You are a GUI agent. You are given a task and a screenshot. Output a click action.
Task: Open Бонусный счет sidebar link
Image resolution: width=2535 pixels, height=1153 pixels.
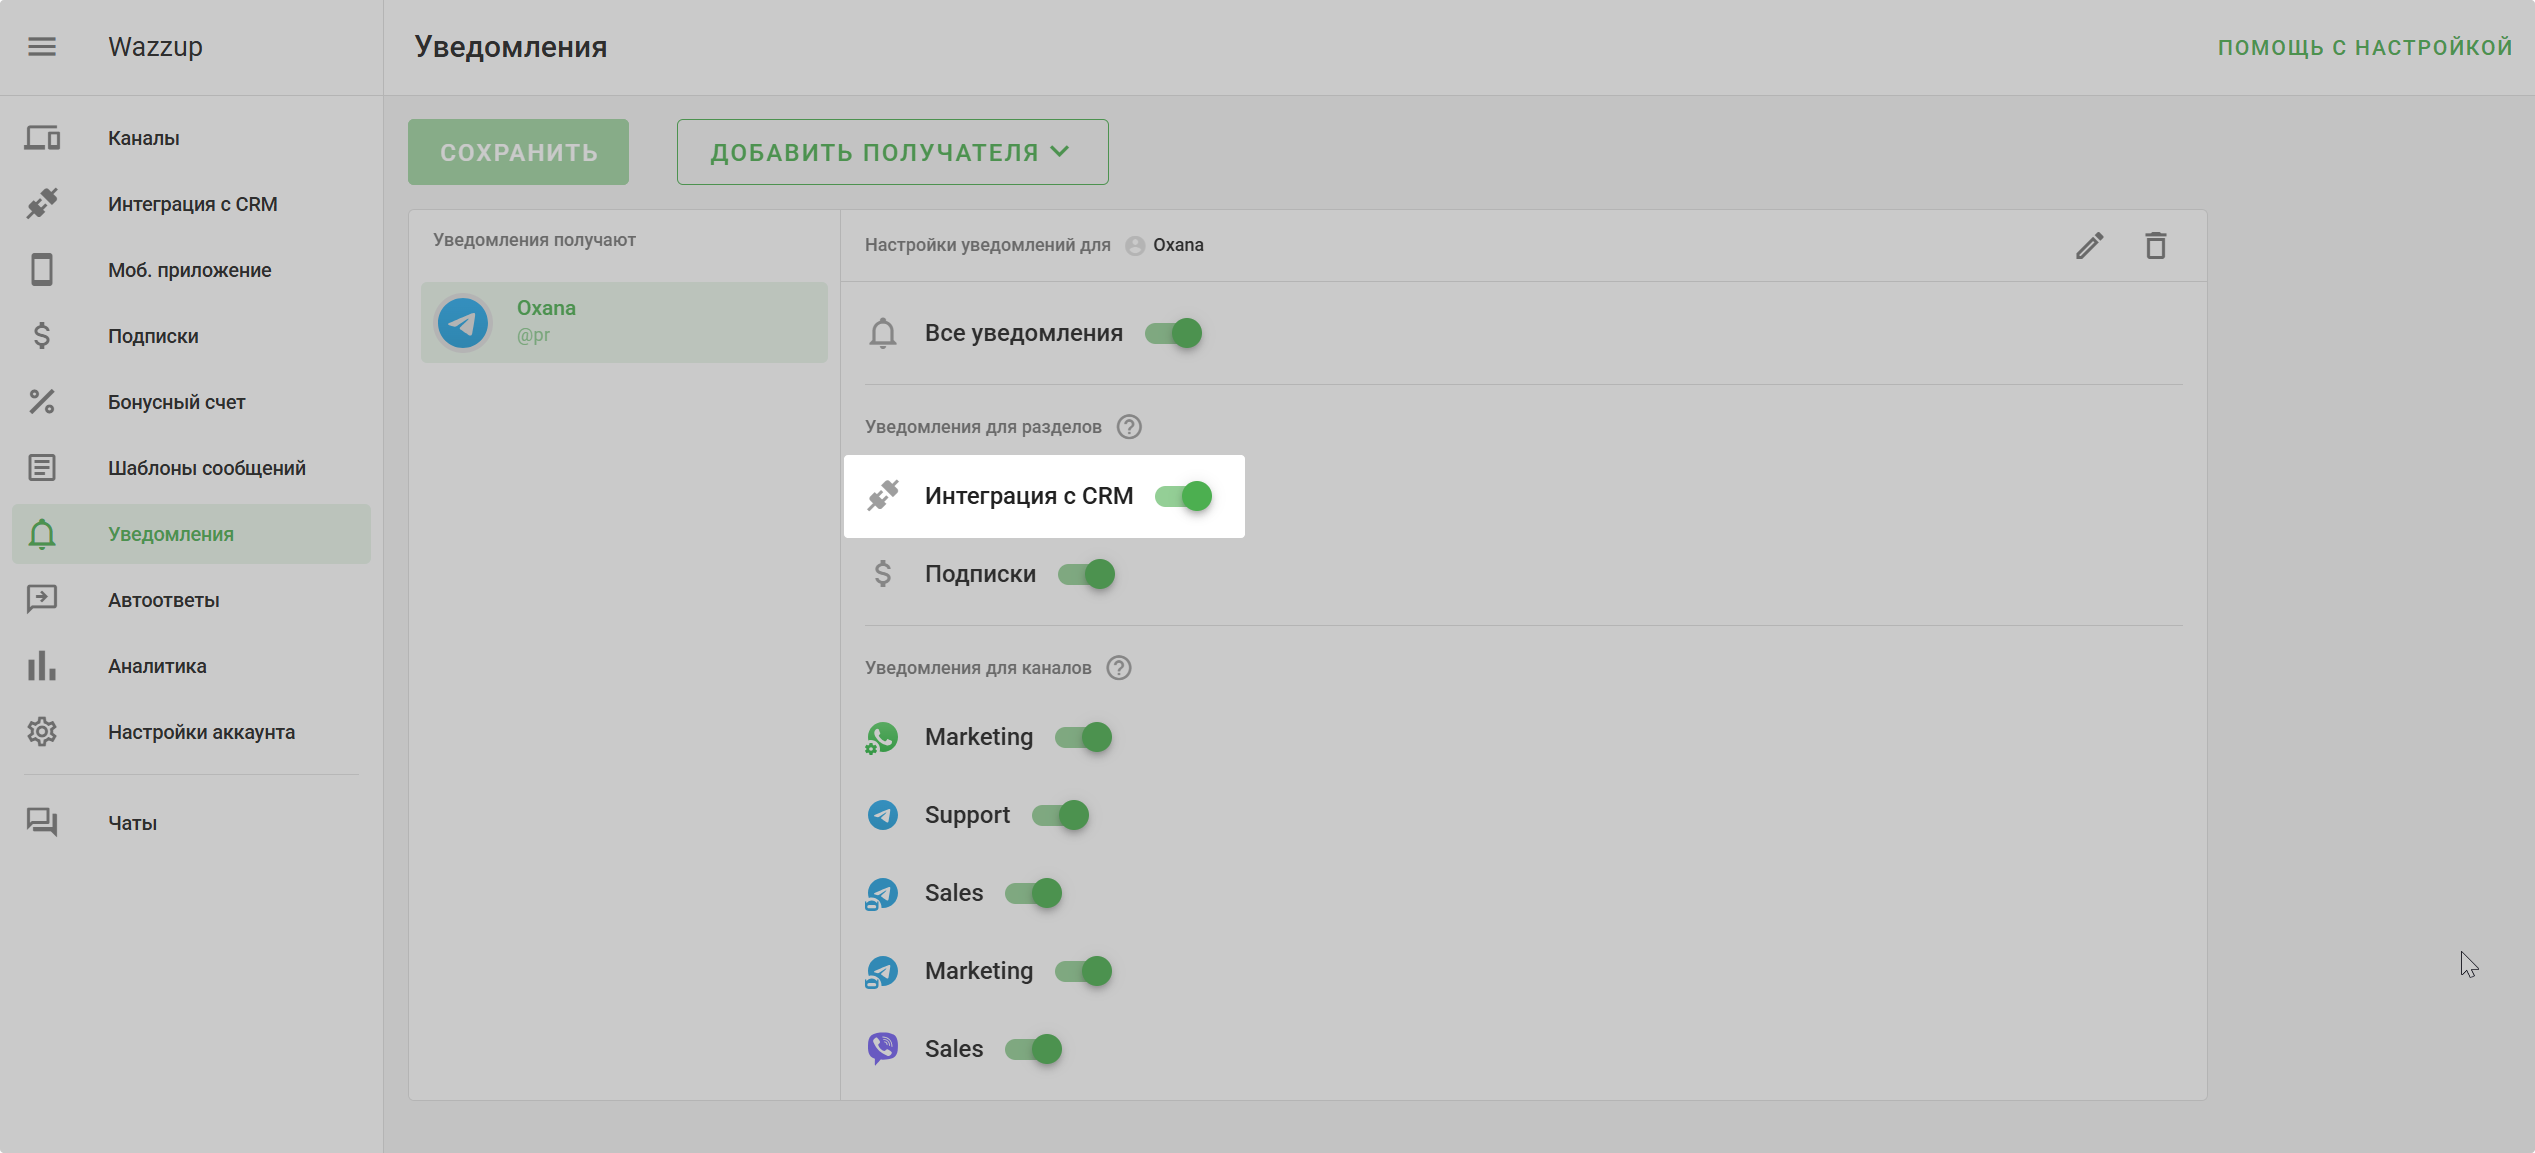coord(191,402)
